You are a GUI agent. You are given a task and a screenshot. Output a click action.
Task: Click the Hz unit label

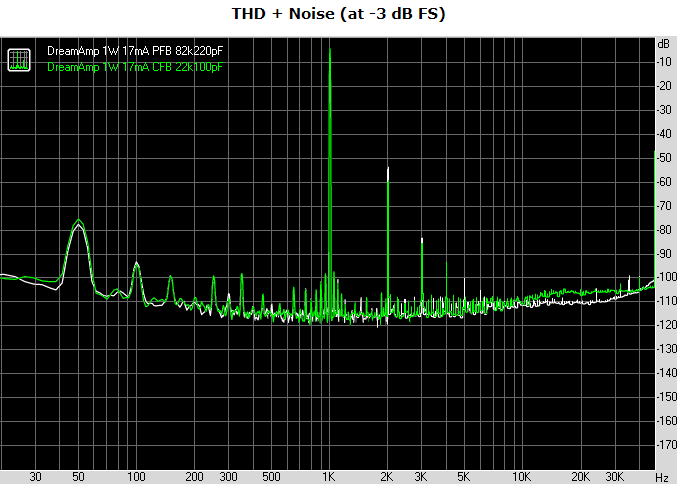point(662,478)
